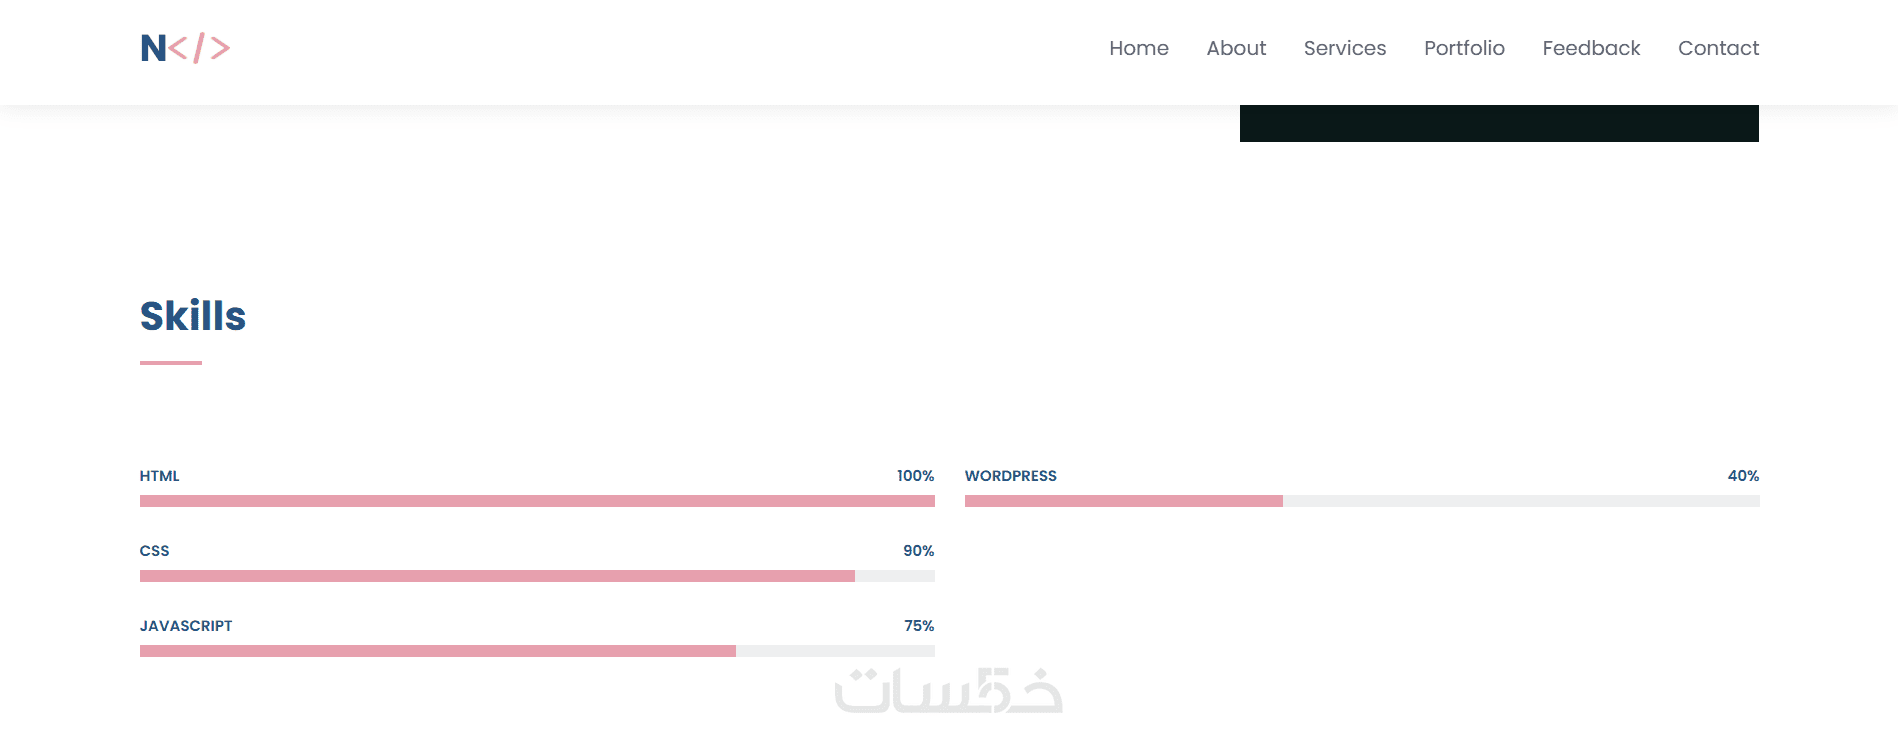Click the JavaScript progress bar
This screenshot has height=729, width=1898.
pos(537,651)
